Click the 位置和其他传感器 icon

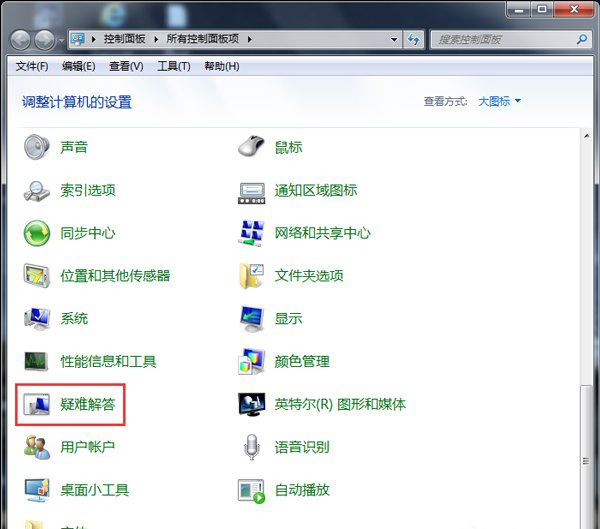click(37, 276)
